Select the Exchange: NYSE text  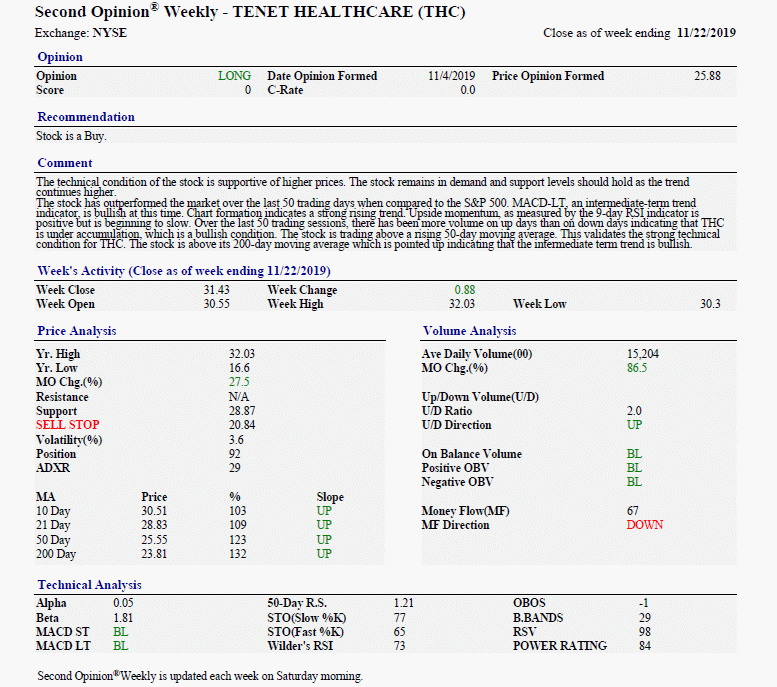81,33
